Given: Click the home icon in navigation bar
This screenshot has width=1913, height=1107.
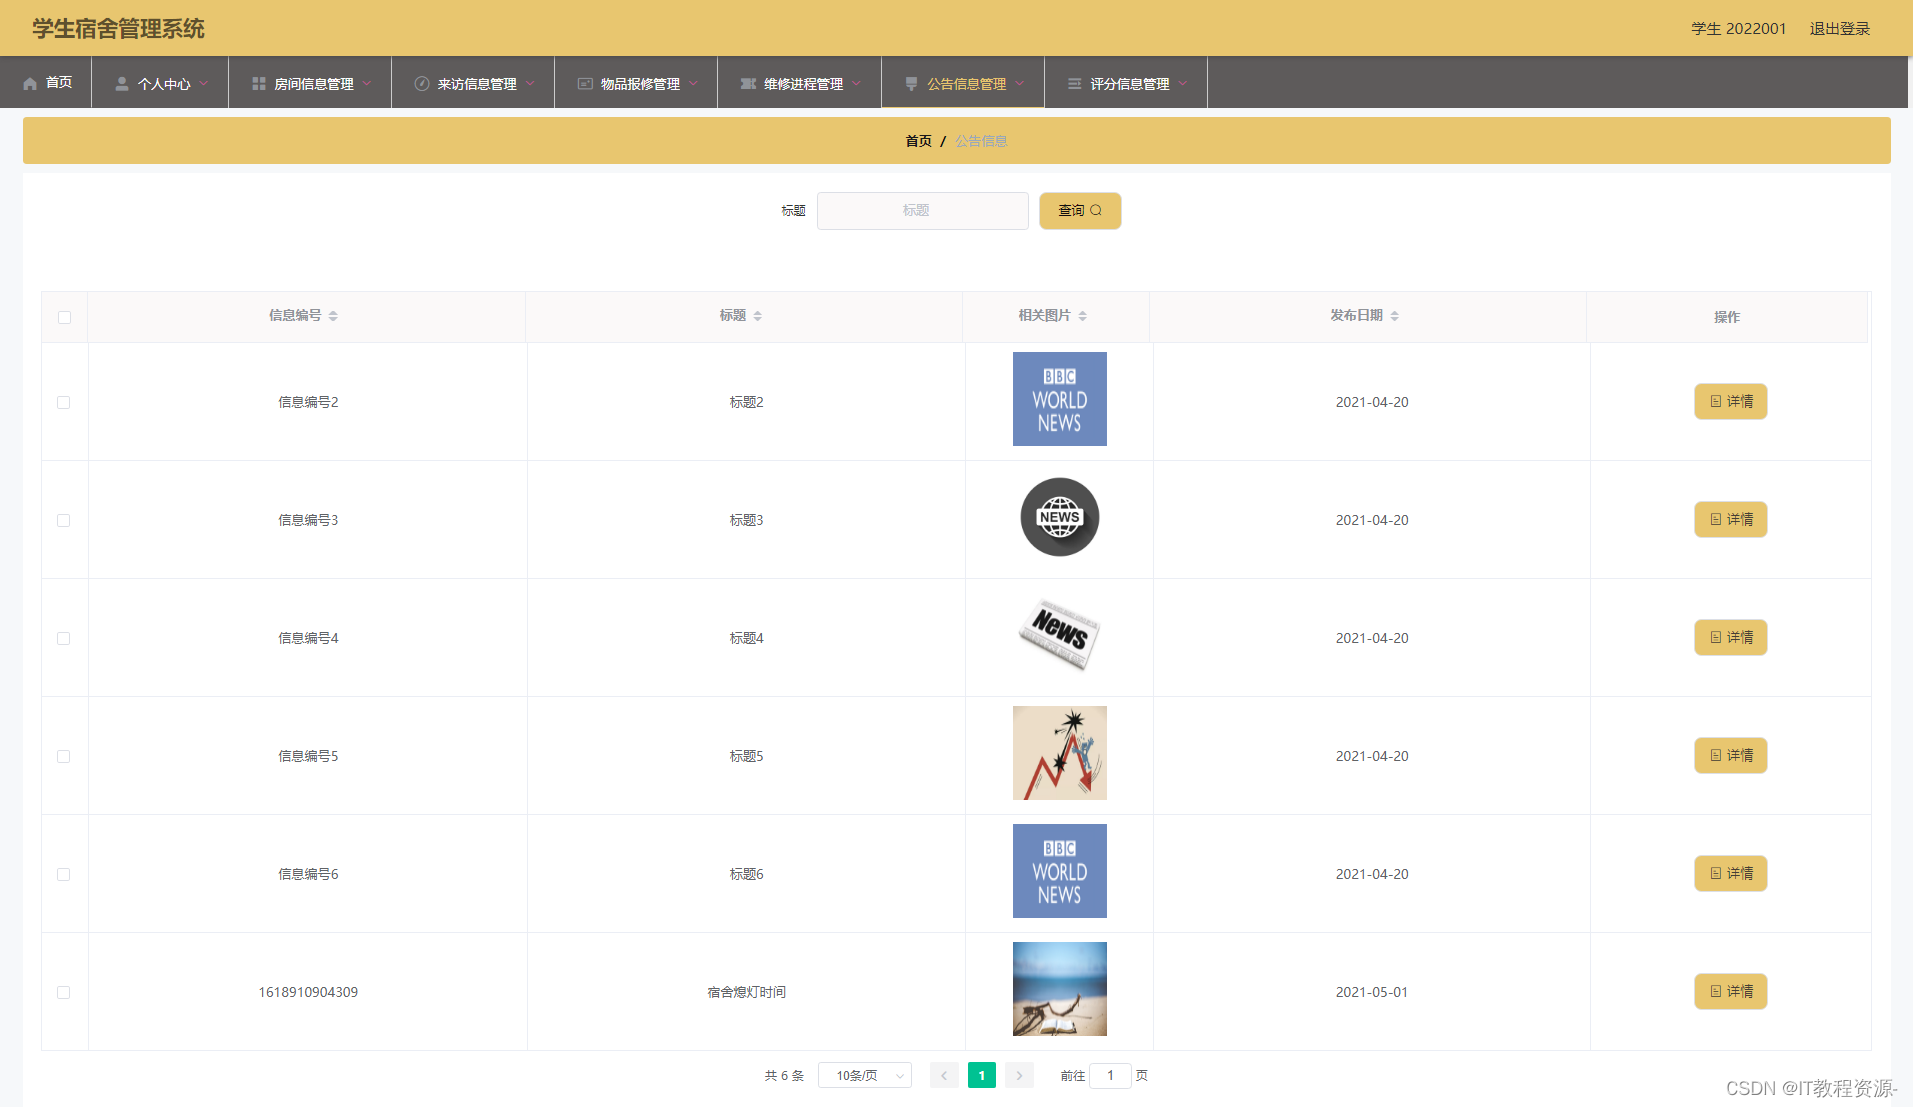Looking at the screenshot, I should pos(30,83).
